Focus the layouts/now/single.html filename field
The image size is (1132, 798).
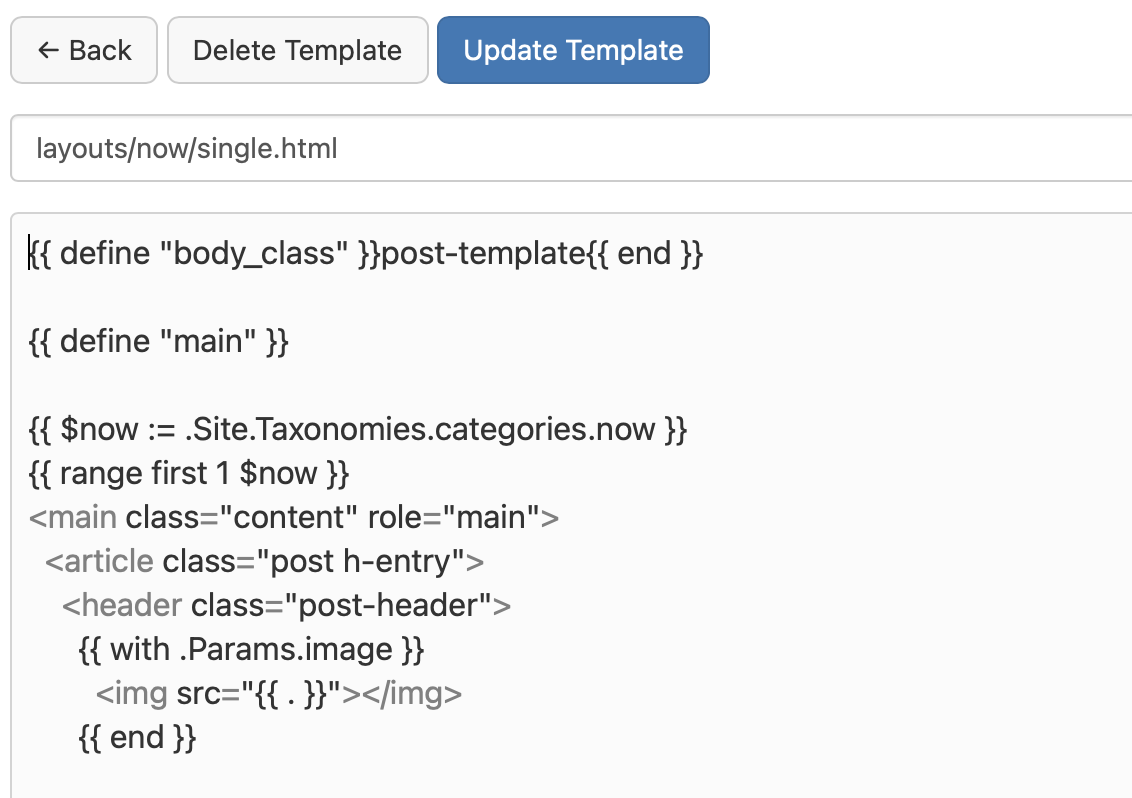(x=571, y=148)
